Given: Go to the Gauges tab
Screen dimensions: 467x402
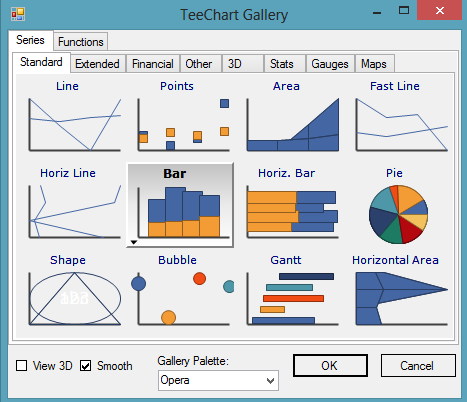Looking at the screenshot, I should coord(330,64).
